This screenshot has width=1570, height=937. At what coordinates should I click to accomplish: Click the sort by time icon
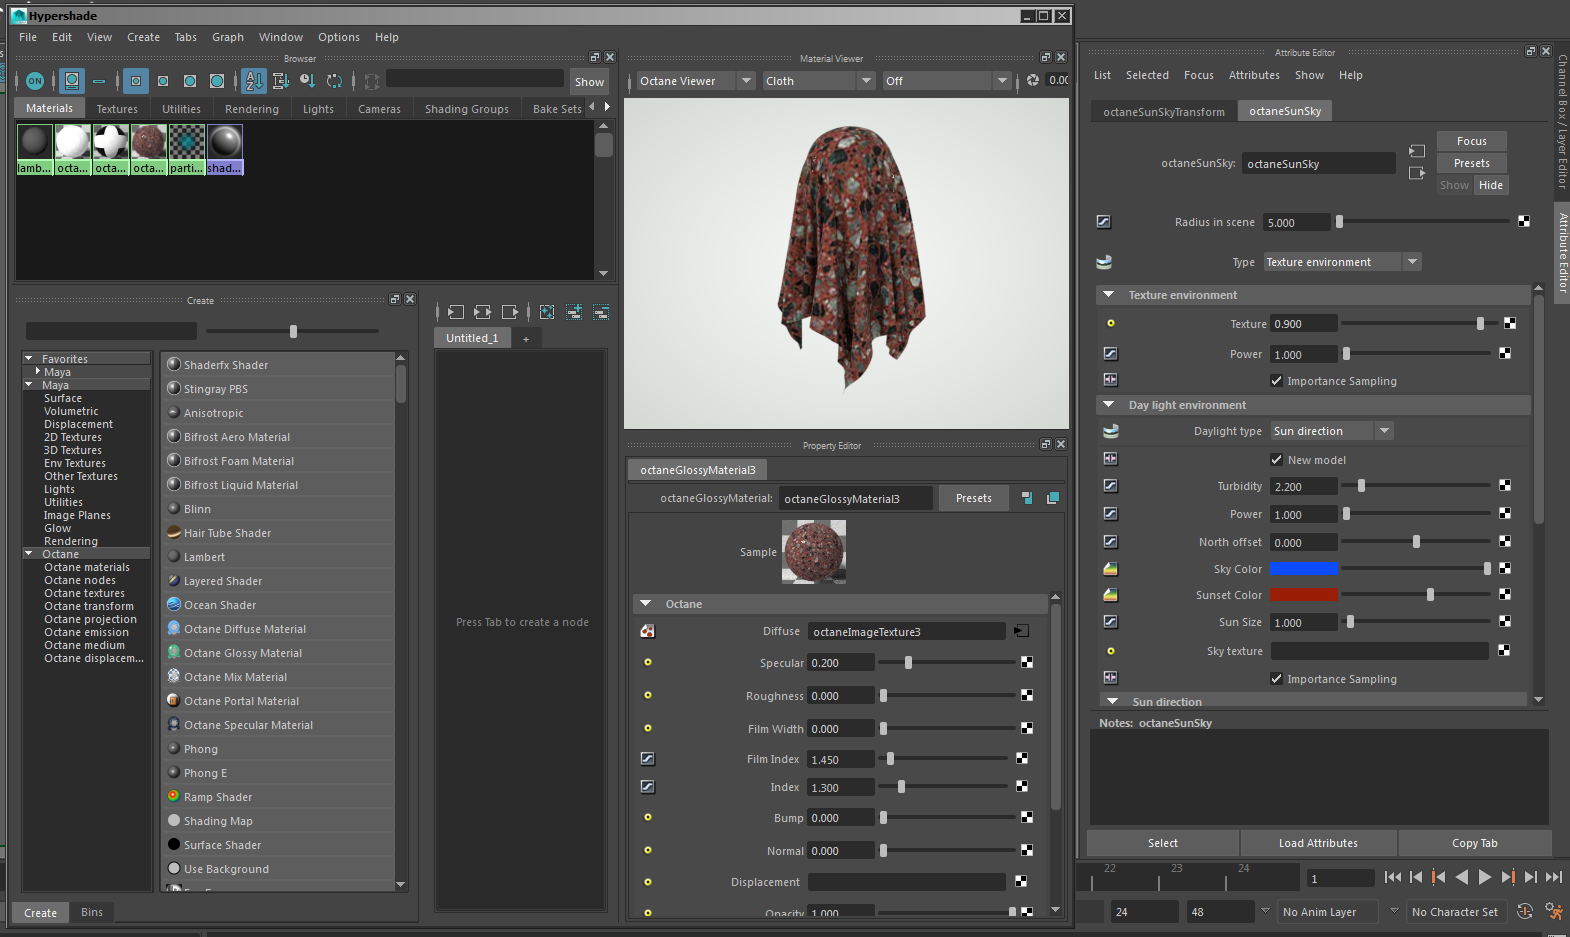point(308,81)
